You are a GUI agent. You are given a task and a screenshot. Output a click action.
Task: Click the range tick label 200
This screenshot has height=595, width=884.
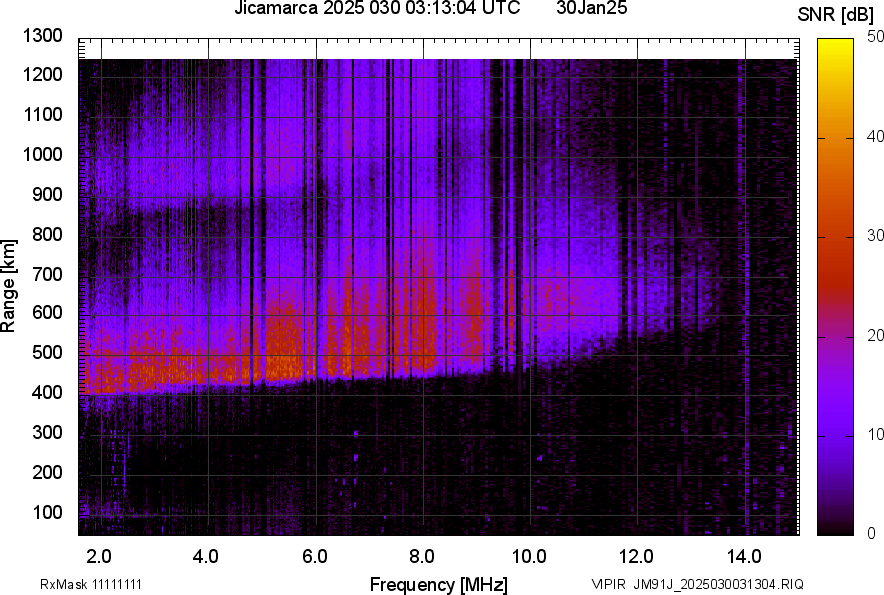(47, 472)
